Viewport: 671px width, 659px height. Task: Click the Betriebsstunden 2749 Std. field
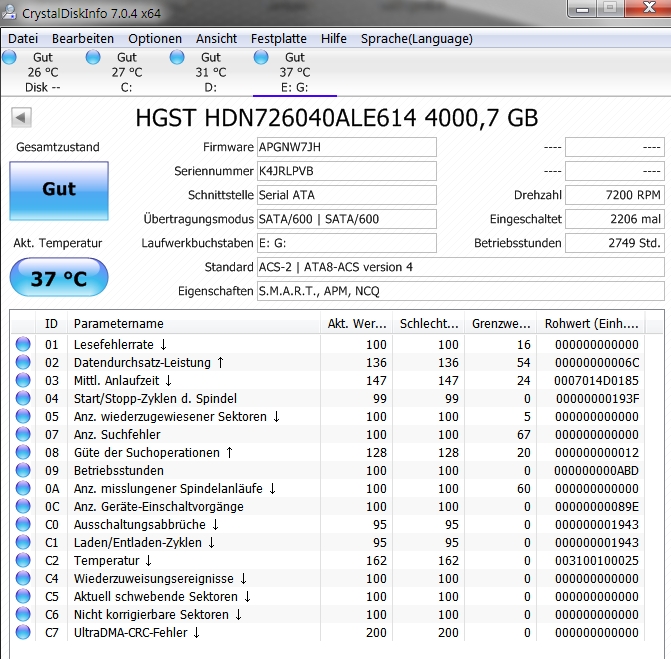[615, 243]
